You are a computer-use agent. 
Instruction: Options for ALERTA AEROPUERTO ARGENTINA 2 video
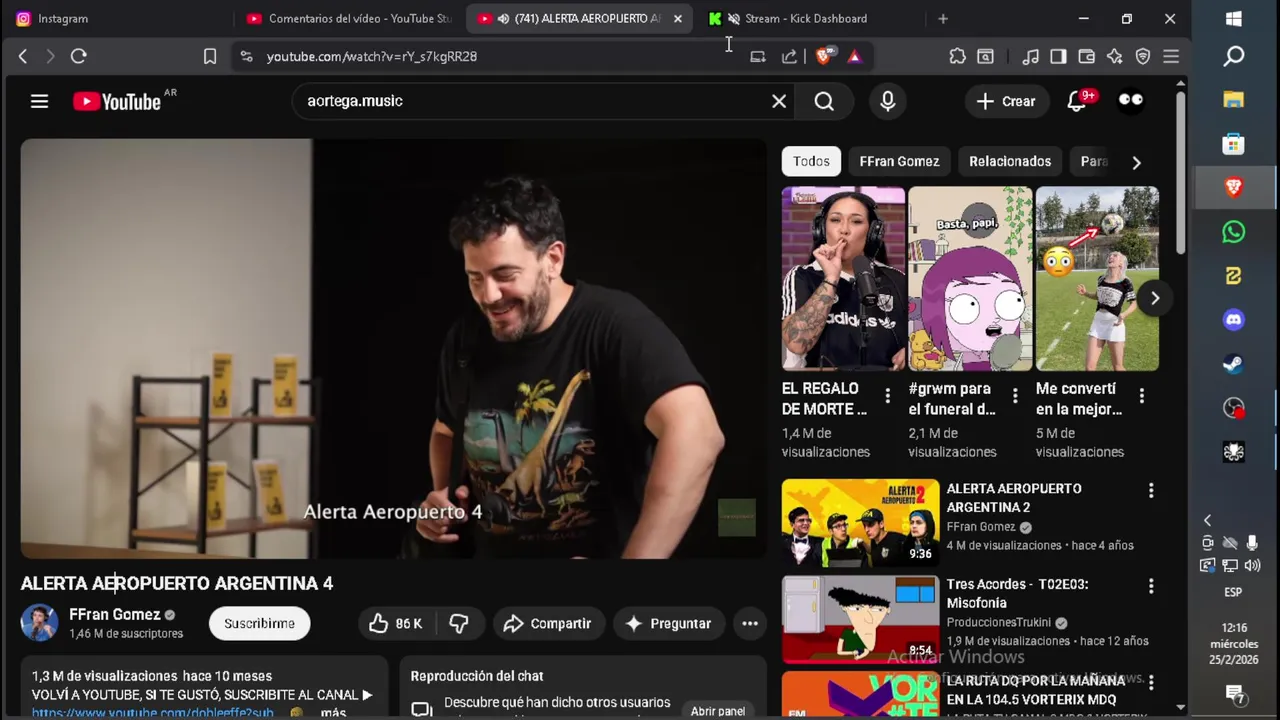tap(1151, 490)
